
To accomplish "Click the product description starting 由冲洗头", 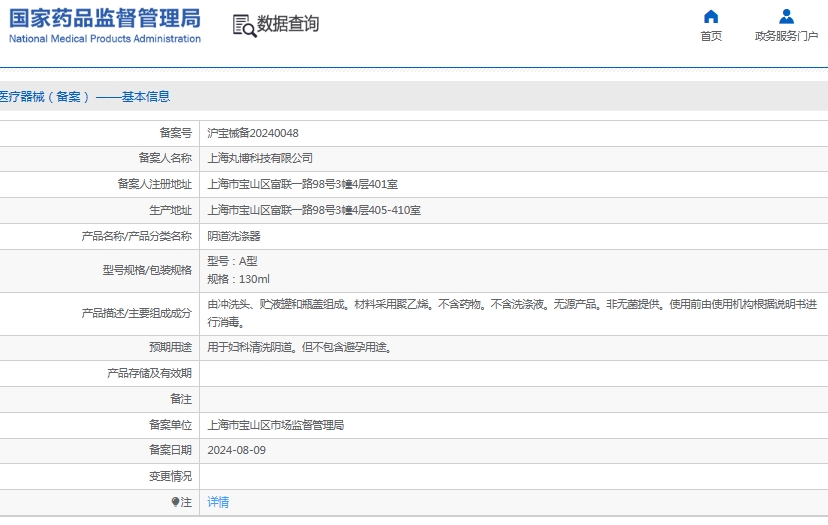I will 512,313.
